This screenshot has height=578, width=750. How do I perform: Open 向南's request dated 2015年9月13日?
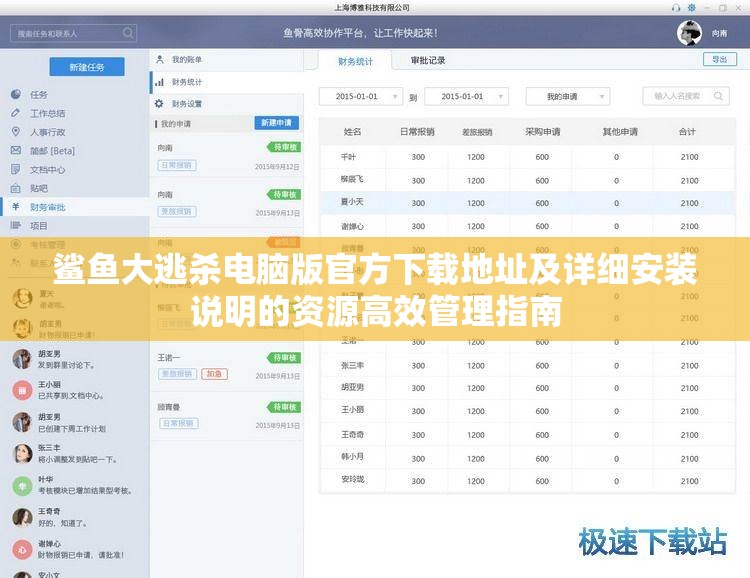[227, 202]
